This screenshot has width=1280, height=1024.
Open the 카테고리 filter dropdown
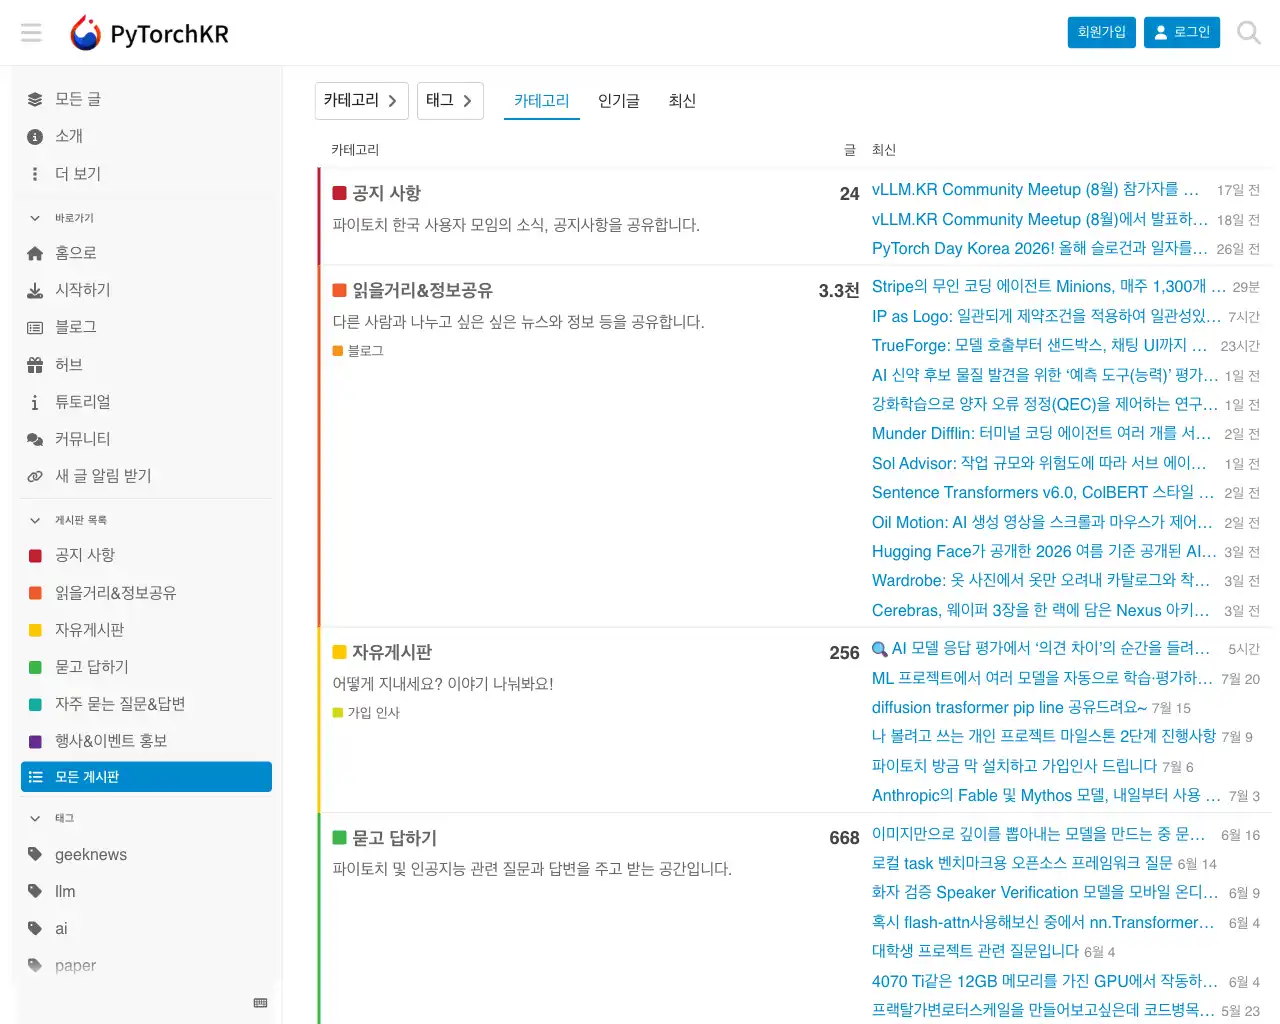pyautogui.click(x=361, y=101)
